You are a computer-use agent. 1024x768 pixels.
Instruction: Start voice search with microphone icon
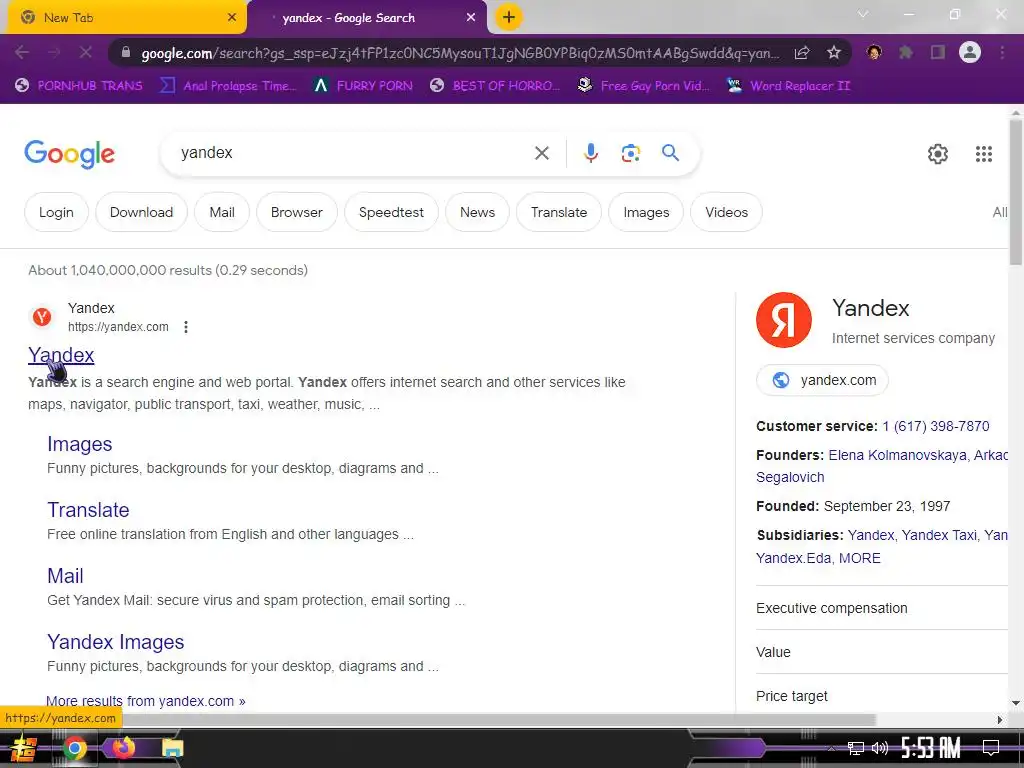590,153
